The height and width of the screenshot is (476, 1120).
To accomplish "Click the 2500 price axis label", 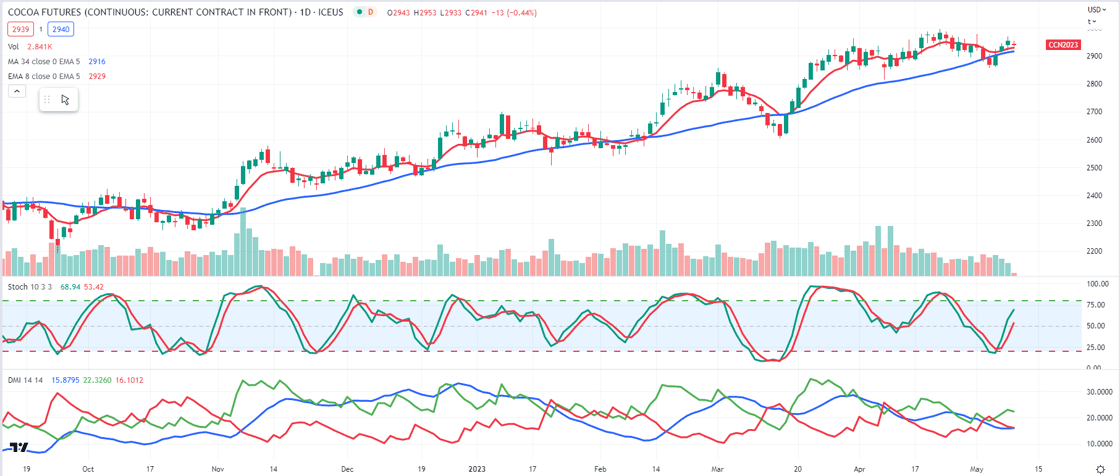I will point(1094,168).
